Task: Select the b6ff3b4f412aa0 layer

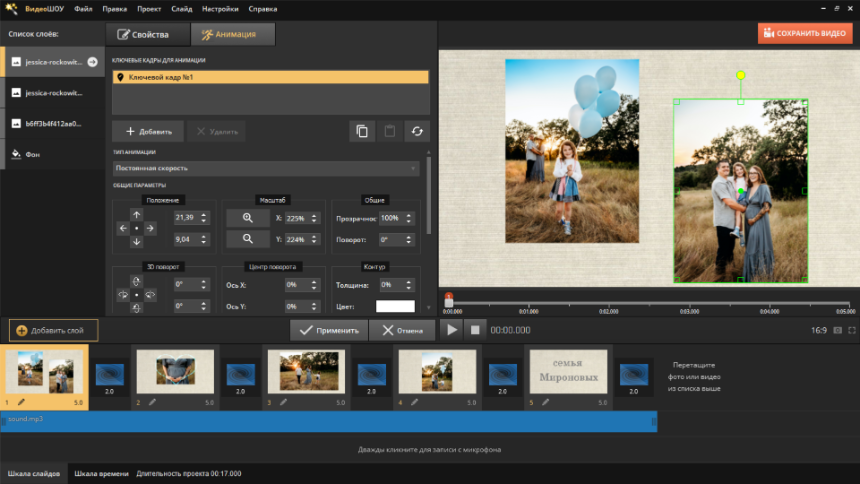Action: tap(52, 123)
